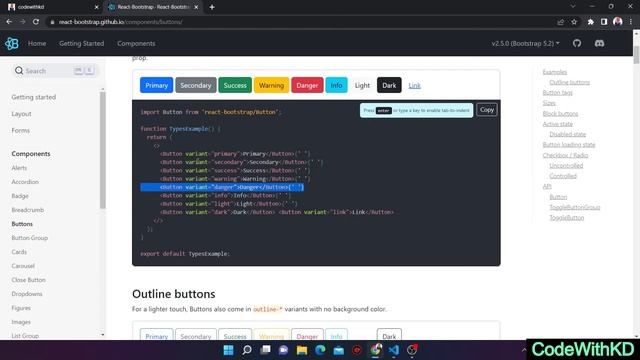640x360 pixels.
Task: Click the Link variant button
Action: (x=414, y=85)
